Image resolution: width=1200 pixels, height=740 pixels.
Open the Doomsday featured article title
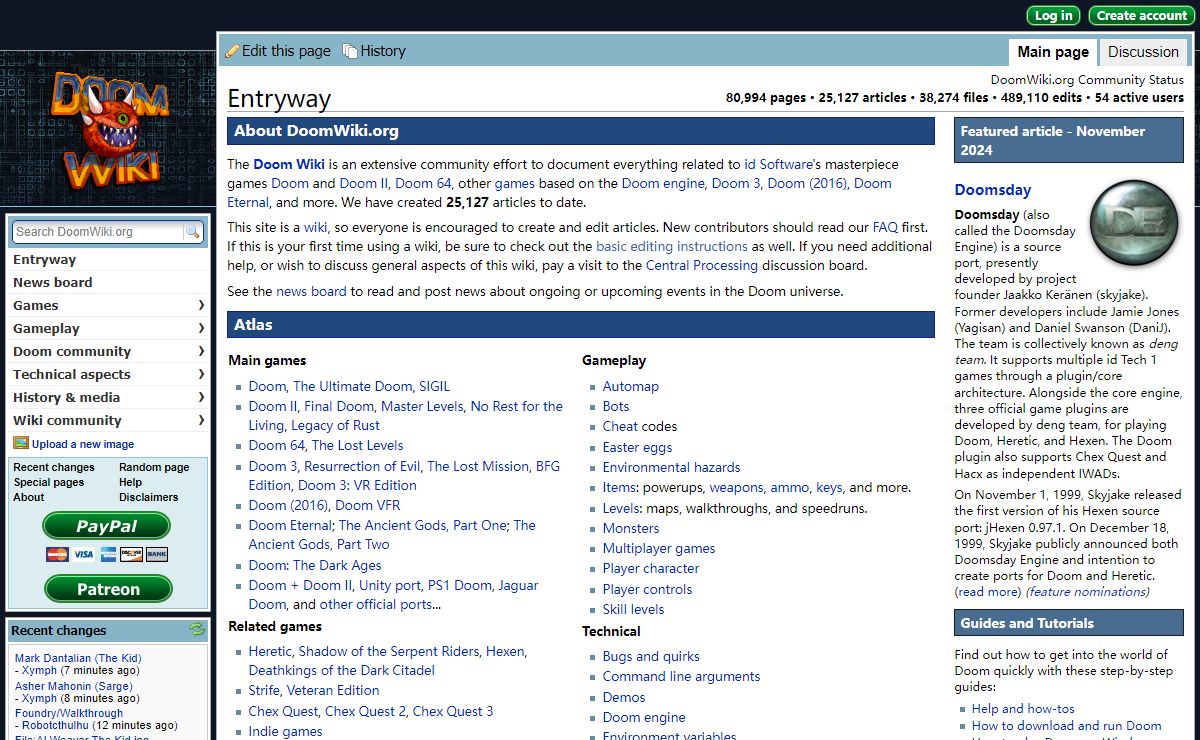point(992,190)
